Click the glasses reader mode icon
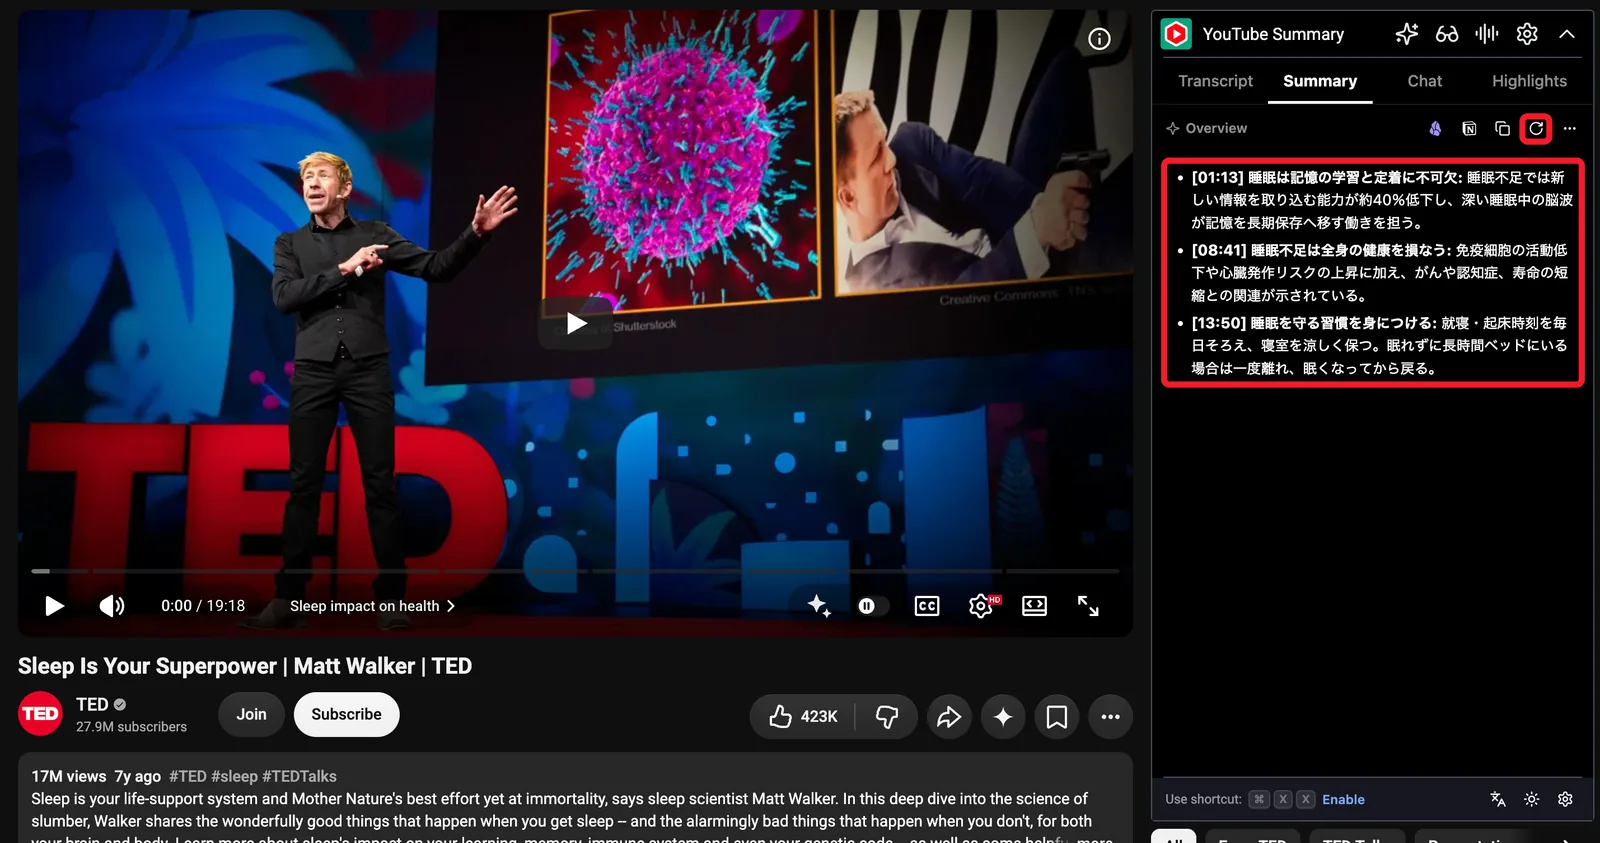 click(1447, 34)
